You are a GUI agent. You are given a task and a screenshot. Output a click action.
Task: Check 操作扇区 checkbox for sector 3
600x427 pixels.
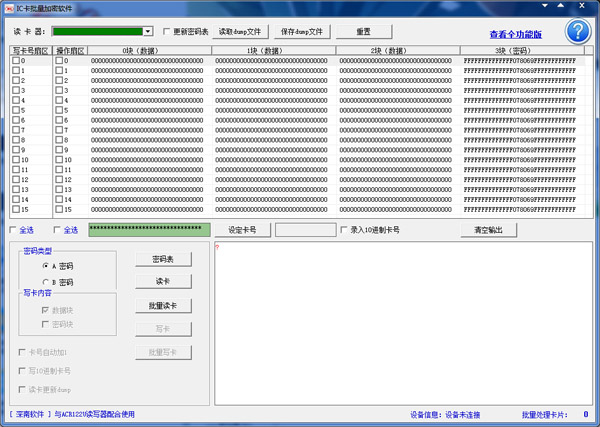pos(59,90)
